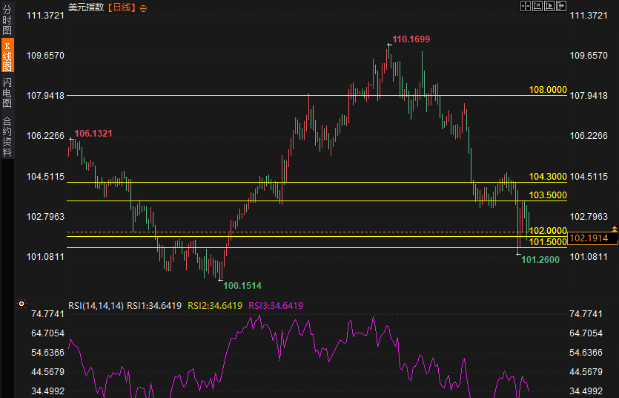Click the yellow RSI2:34.6419 value
This screenshot has height=398, width=619.
pos(215,306)
